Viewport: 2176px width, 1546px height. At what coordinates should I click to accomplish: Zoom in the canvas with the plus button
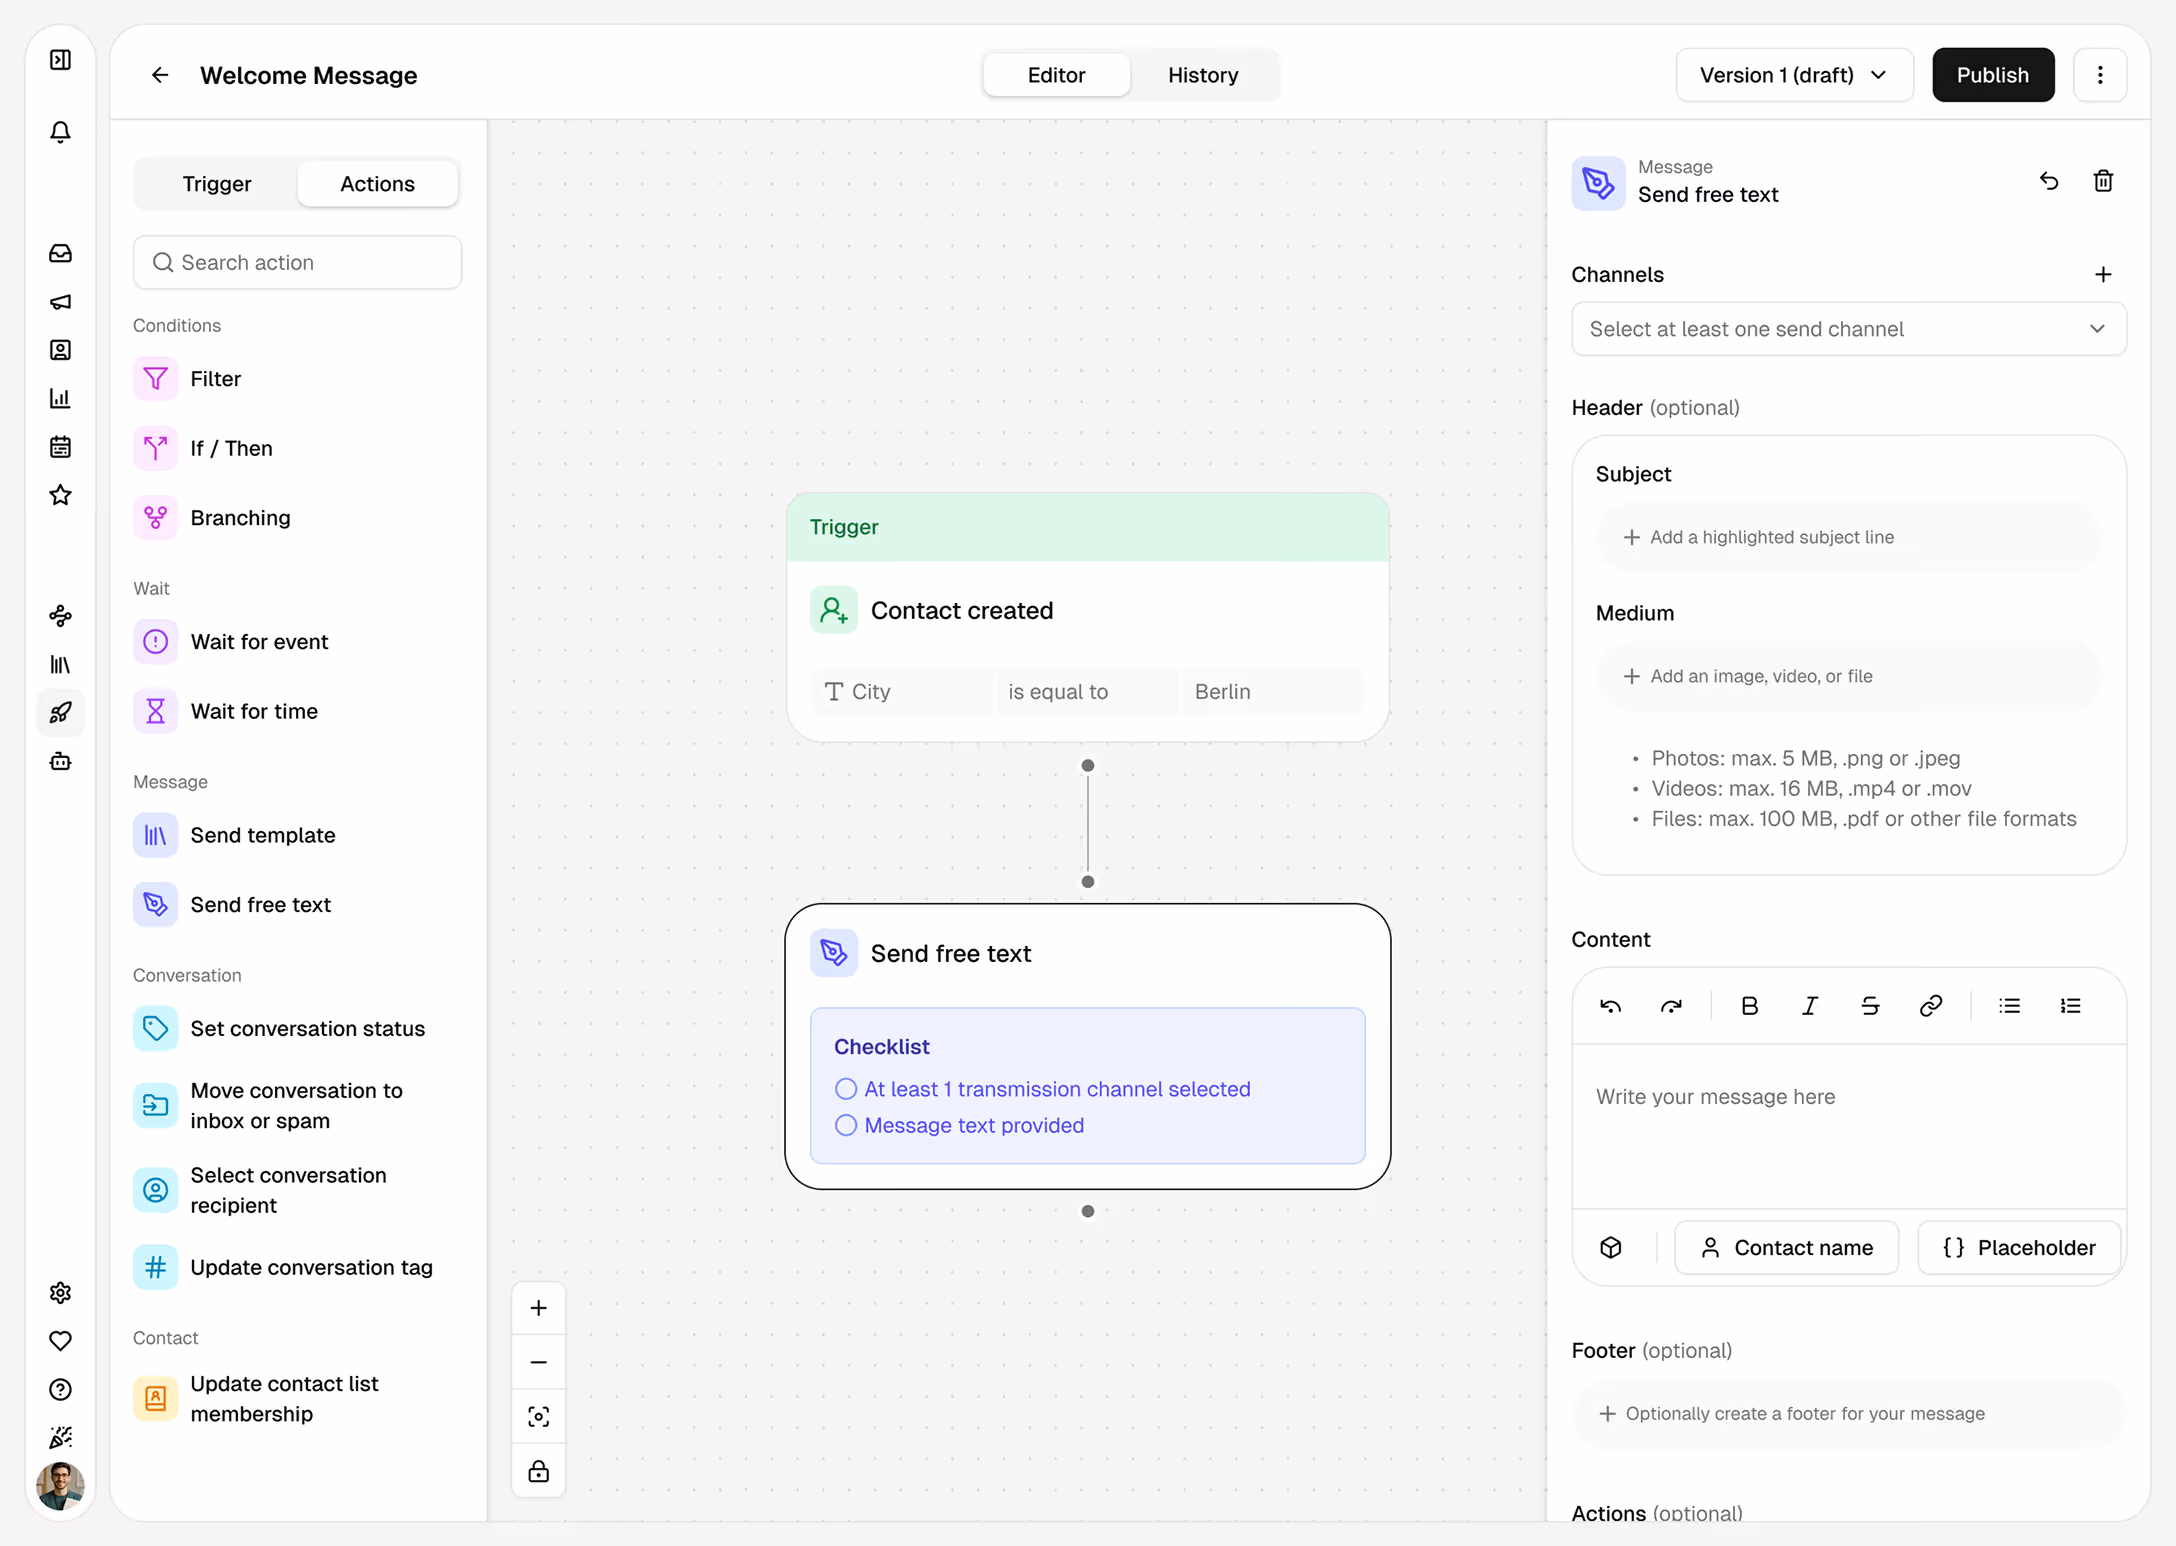pyautogui.click(x=539, y=1308)
